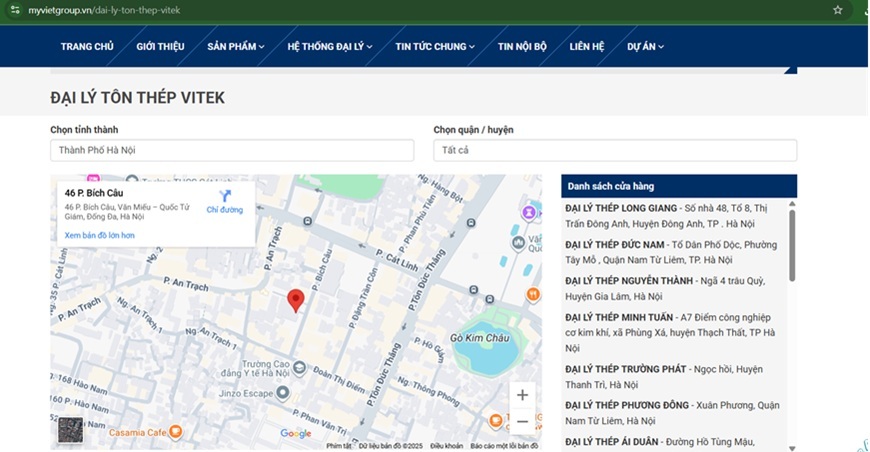870x452 pixels.
Task: Zoom in the map with the plus button
Action: pos(522,395)
